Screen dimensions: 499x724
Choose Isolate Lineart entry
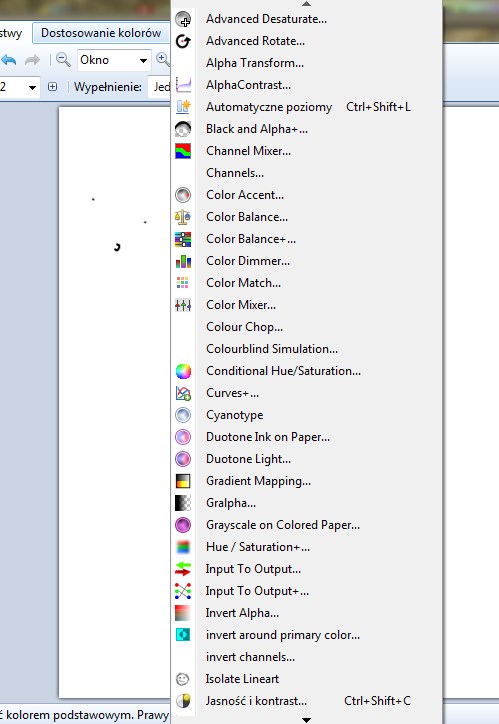[307, 679]
